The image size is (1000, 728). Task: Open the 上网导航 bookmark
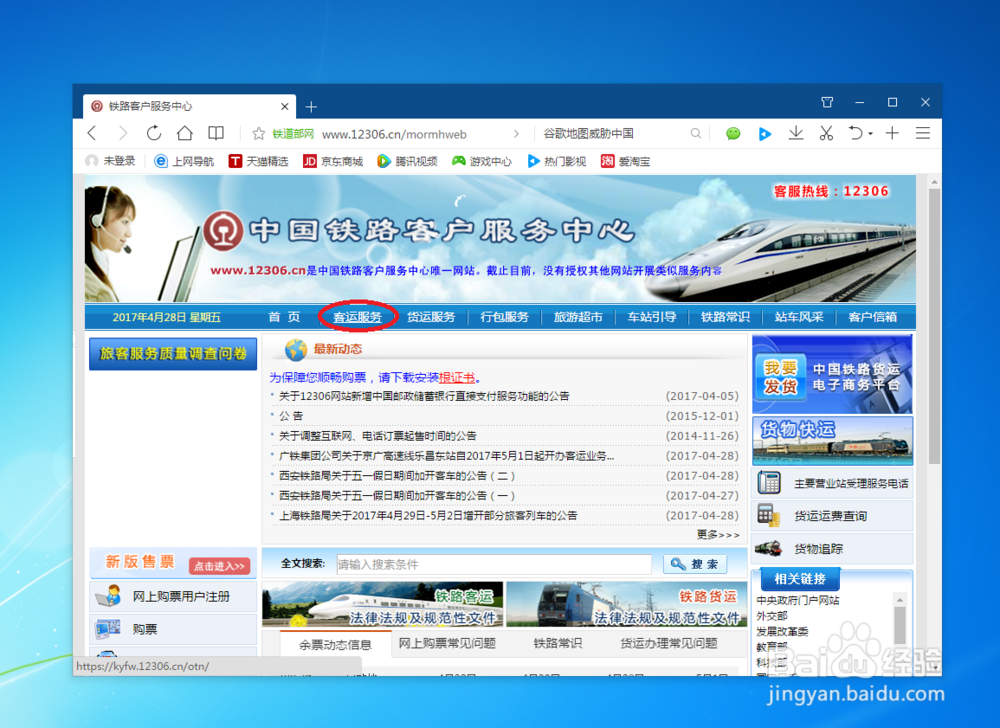point(184,161)
